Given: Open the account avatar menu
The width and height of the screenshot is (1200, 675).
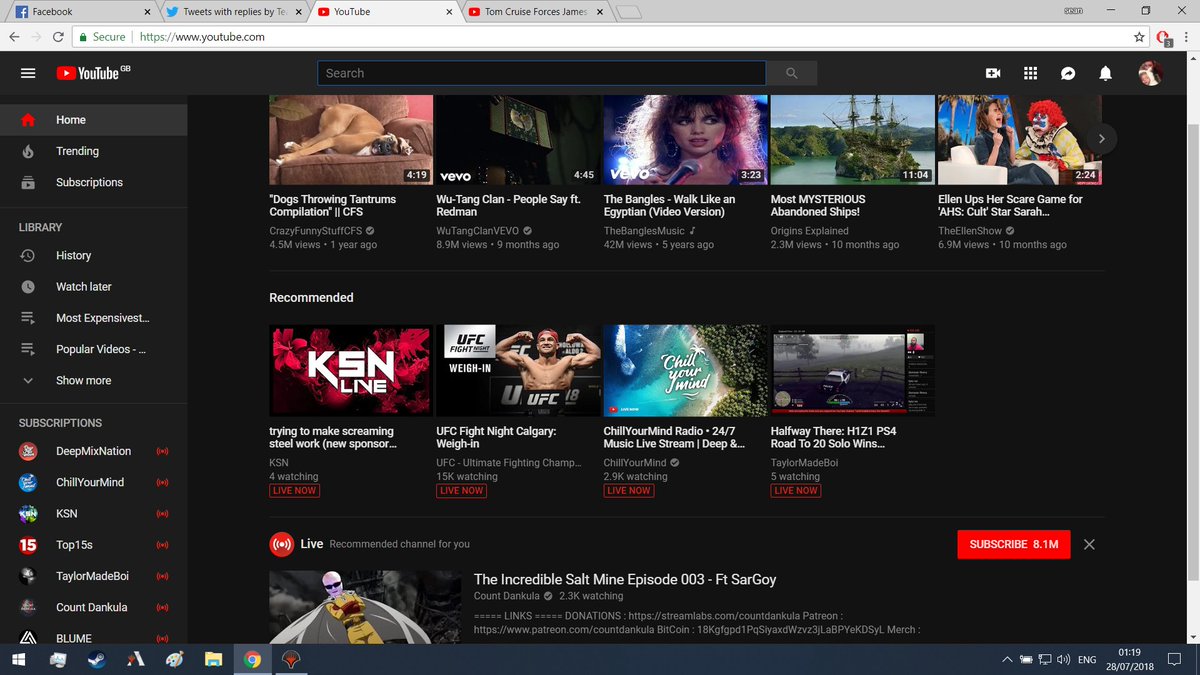Looking at the screenshot, I should 1150,73.
